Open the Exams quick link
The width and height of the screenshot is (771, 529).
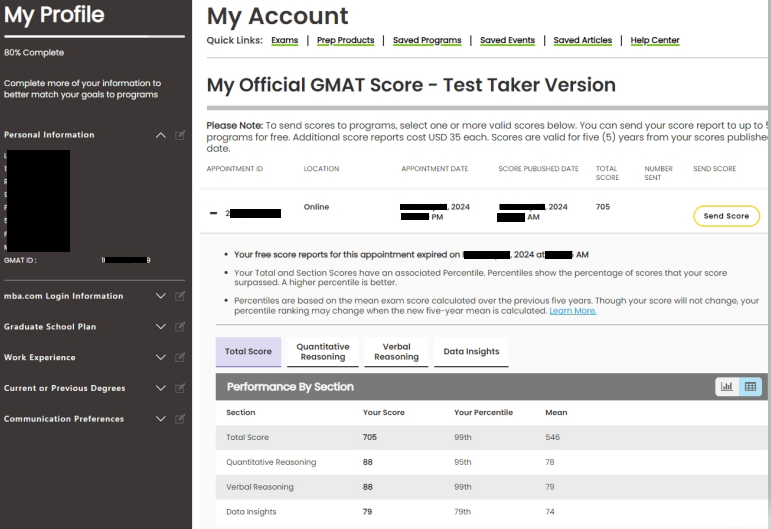pyautogui.click(x=285, y=40)
